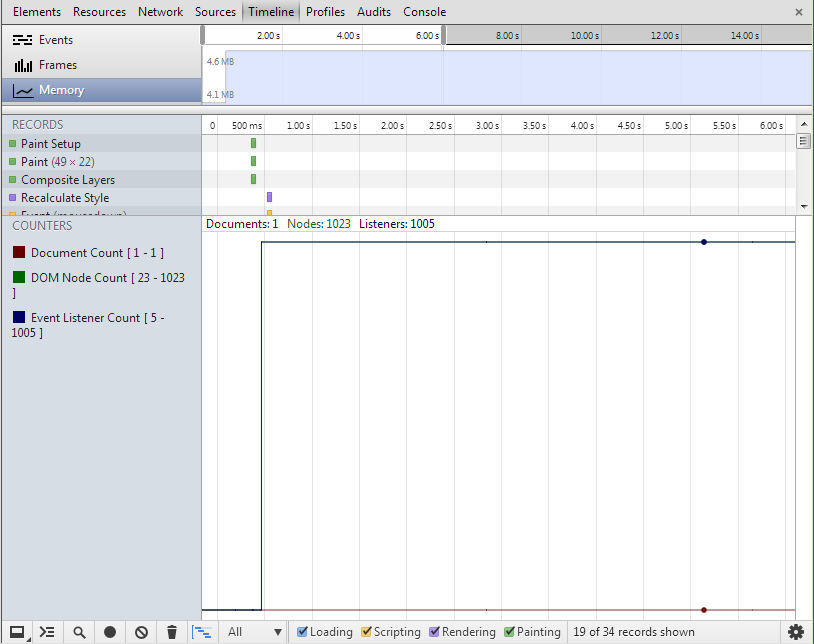The image size is (814, 644).
Task: Select the Paint Setup record
Action: pos(102,144)
